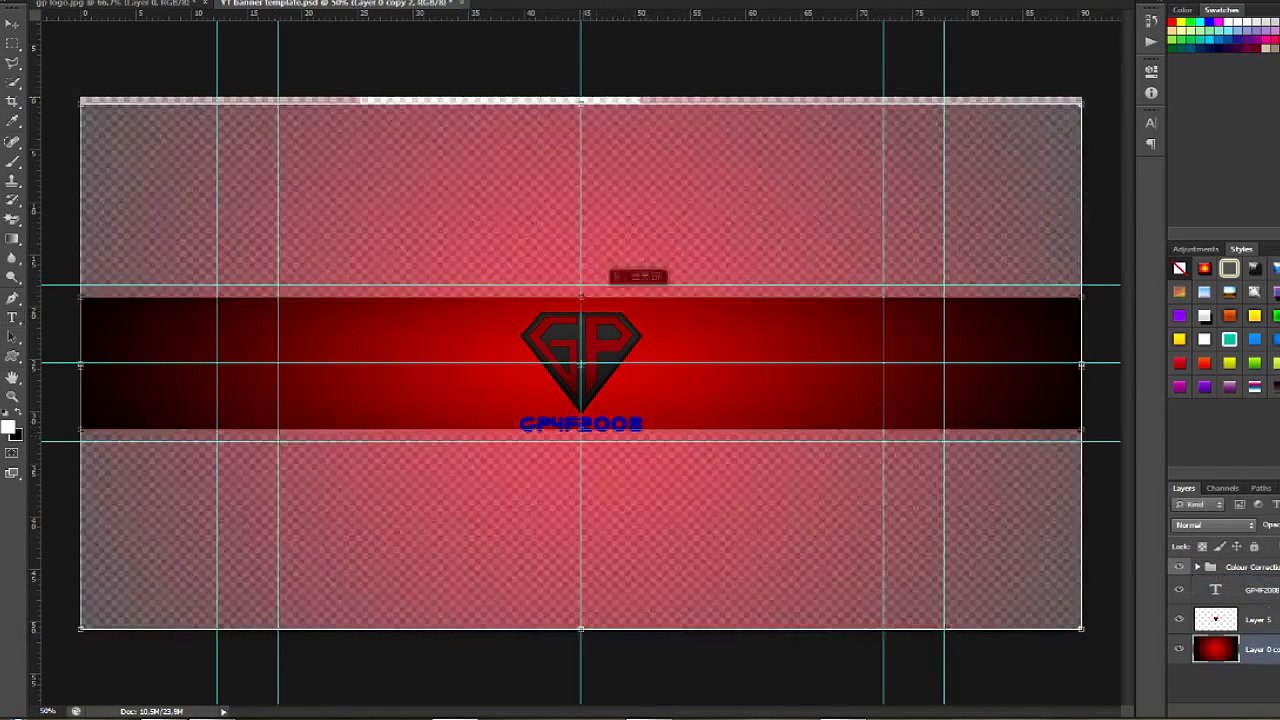Viewport: 1280px width, 720px height.
Task: Select the Healing Brush tool
Action: click(12, 142)
